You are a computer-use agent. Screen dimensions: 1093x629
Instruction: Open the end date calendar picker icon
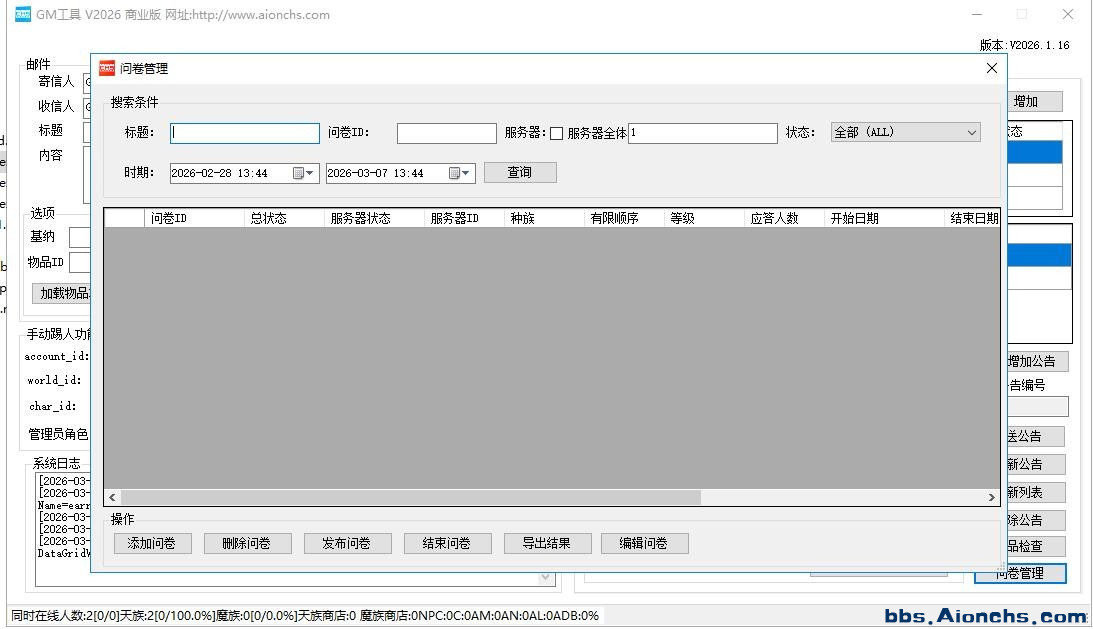pos(459,173)
